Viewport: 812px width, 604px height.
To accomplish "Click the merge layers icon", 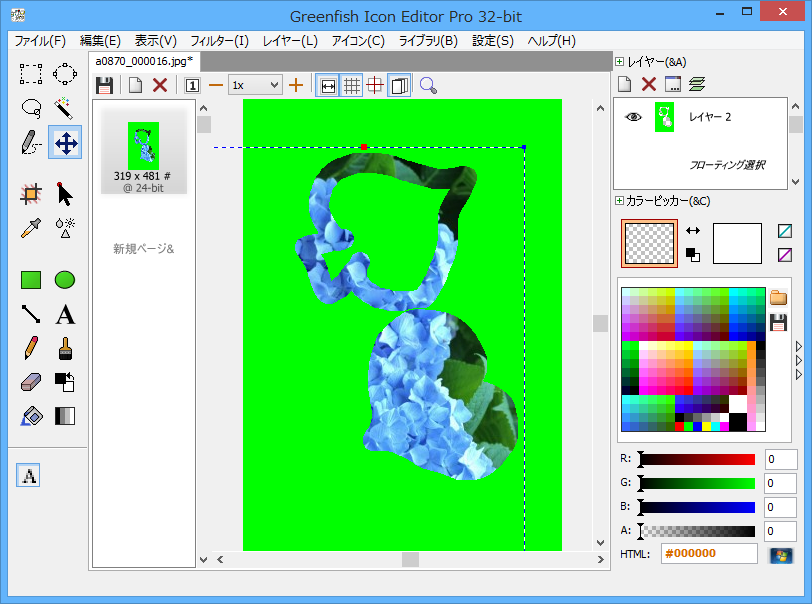I will tap(697, 84).
